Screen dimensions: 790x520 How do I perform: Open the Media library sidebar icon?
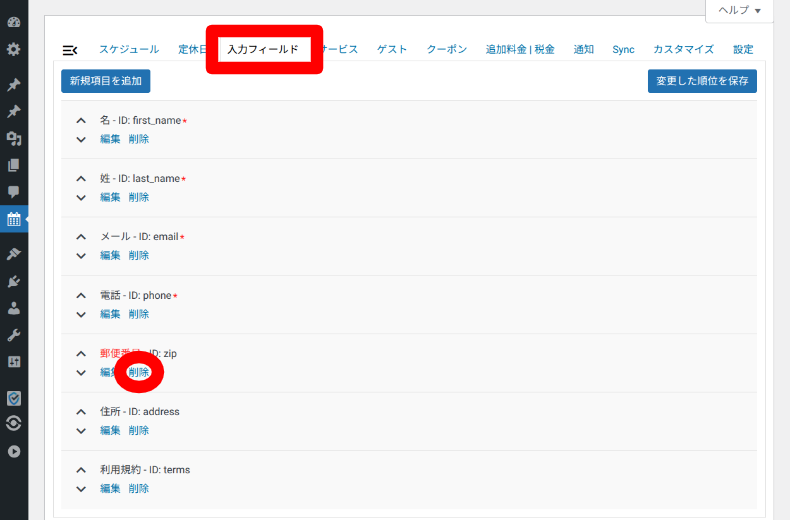14,138
